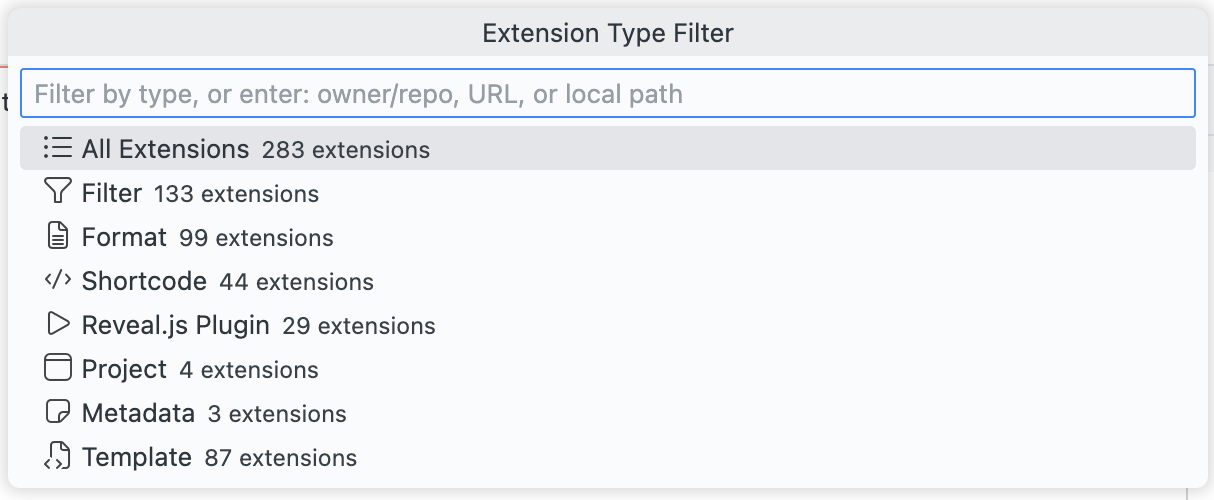Click the file-code icon beside Template

coord(58,457)
